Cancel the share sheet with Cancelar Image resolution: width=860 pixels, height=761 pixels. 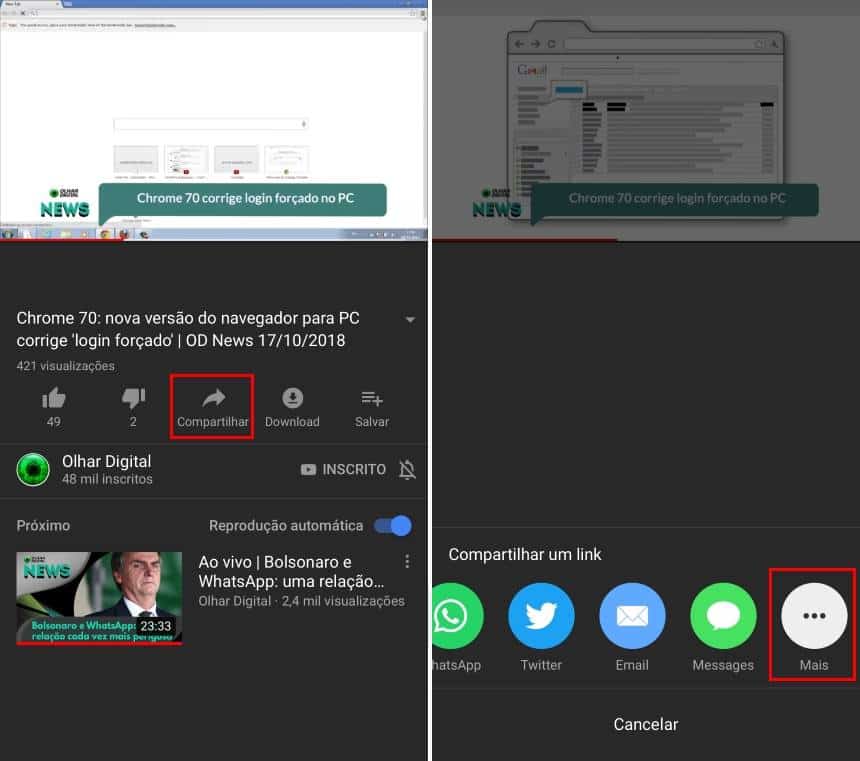(x=646, y=724)
